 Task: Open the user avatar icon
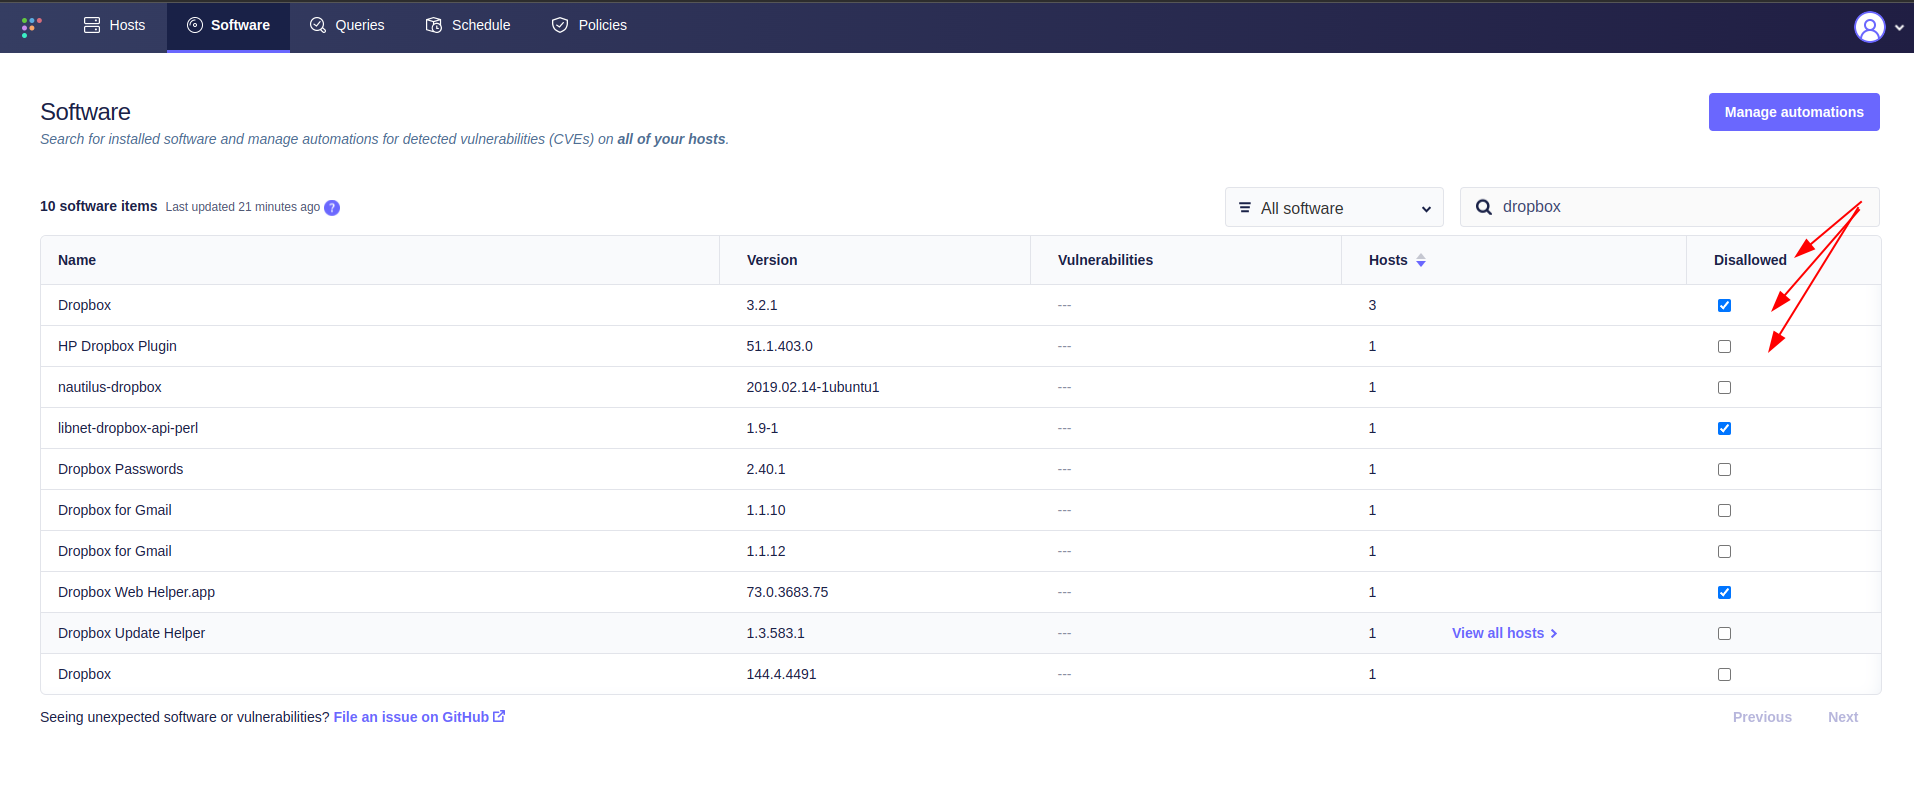(1869, 27)
